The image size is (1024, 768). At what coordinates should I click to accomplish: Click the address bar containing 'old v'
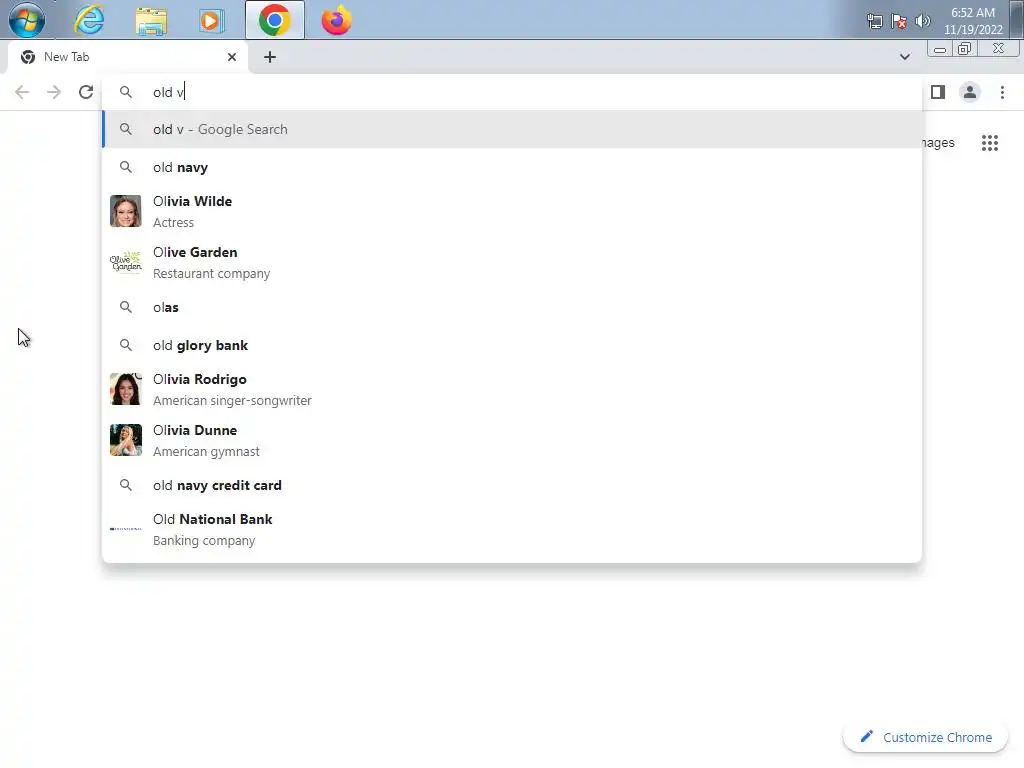coord(512,92)
